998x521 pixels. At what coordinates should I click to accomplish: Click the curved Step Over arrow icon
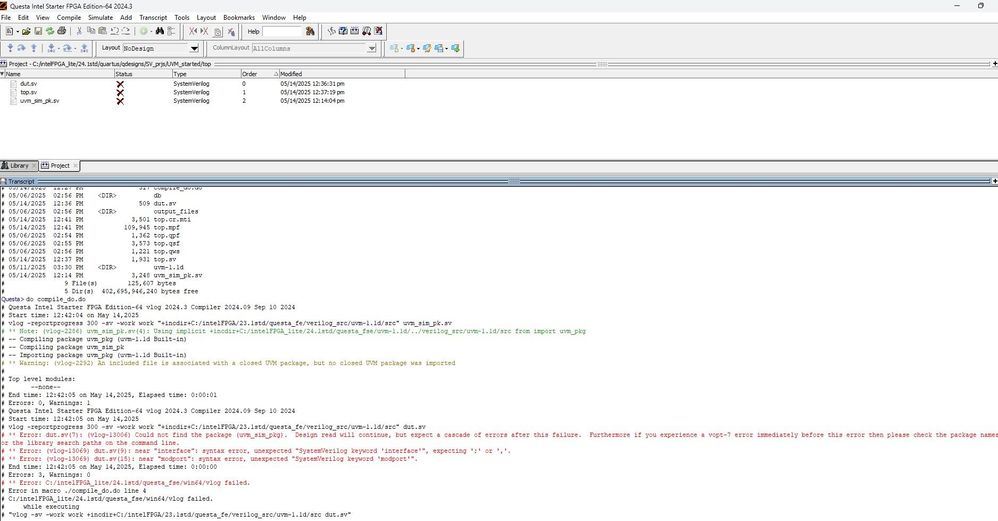pyautogui.click(x=22, y=48)
